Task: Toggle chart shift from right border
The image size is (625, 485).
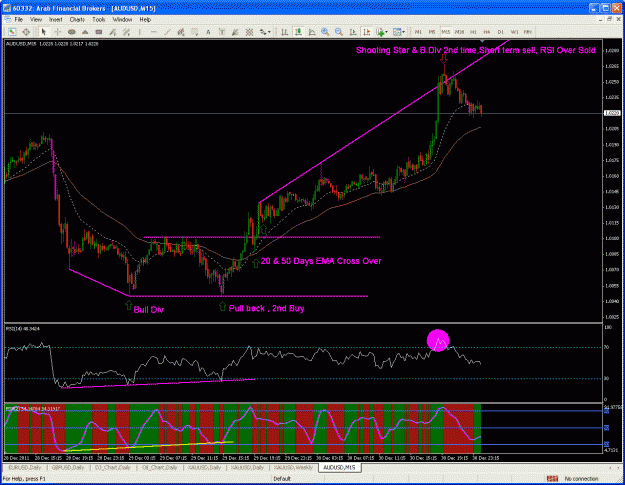Action: pyautogui.click(x=366, y=32)
